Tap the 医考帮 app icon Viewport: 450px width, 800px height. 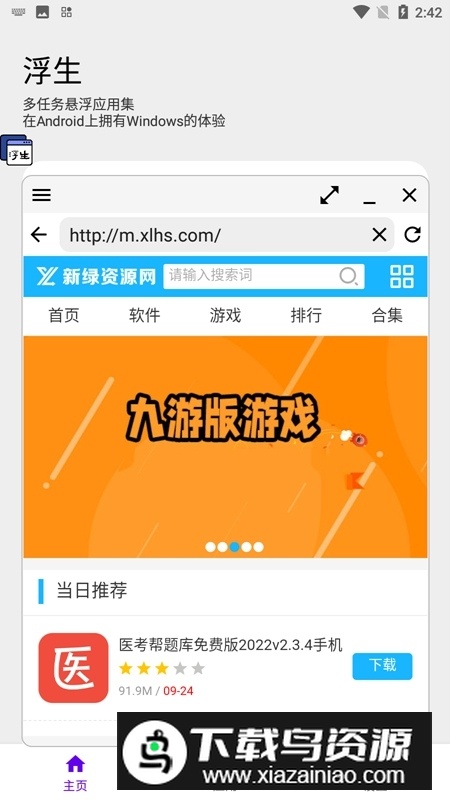point(73,667)
